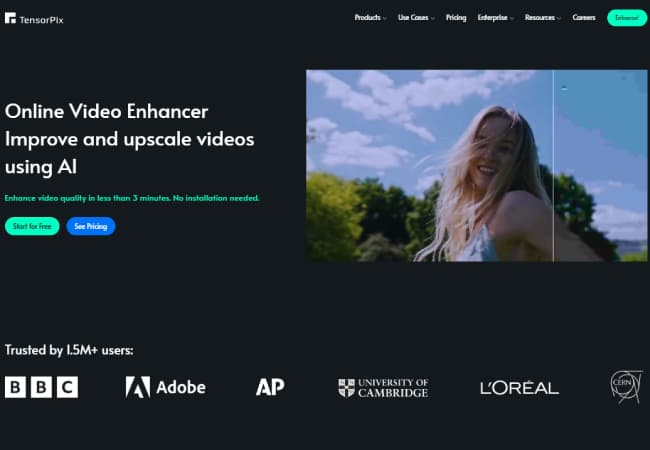This screenshot has height=450, width=650.
Task: Expand the Products dropdown menu
Action: point(370,18)
